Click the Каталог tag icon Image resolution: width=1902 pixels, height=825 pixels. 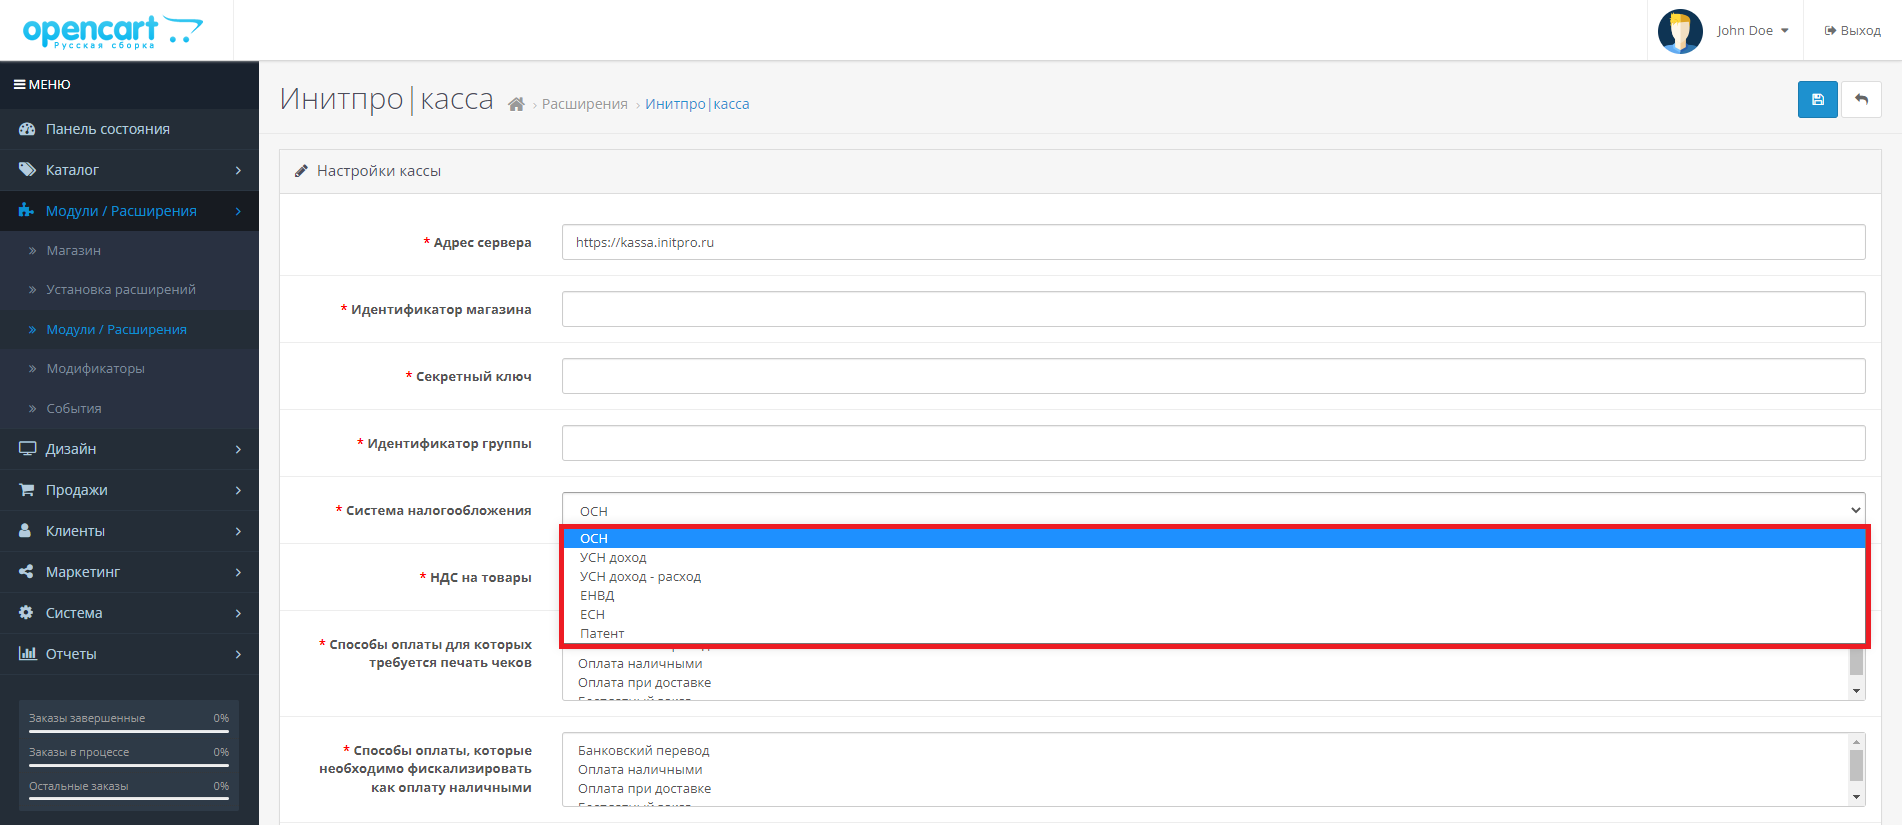[x=27, y=170]
